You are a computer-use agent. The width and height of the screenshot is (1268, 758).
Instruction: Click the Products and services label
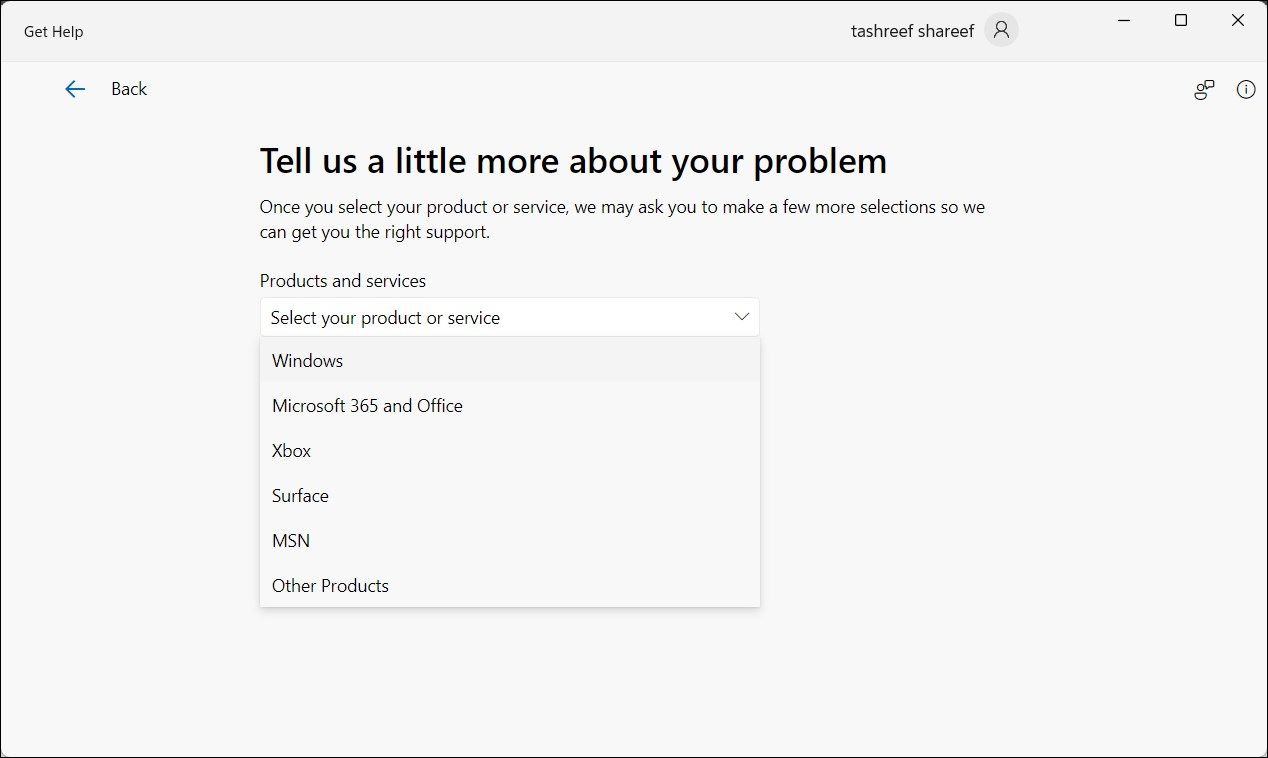click(343, 281)
